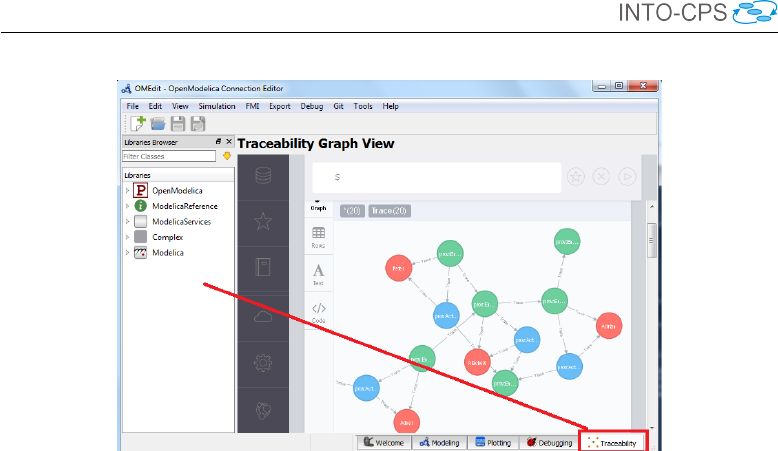Click inside the Filter Classes field

169,156
